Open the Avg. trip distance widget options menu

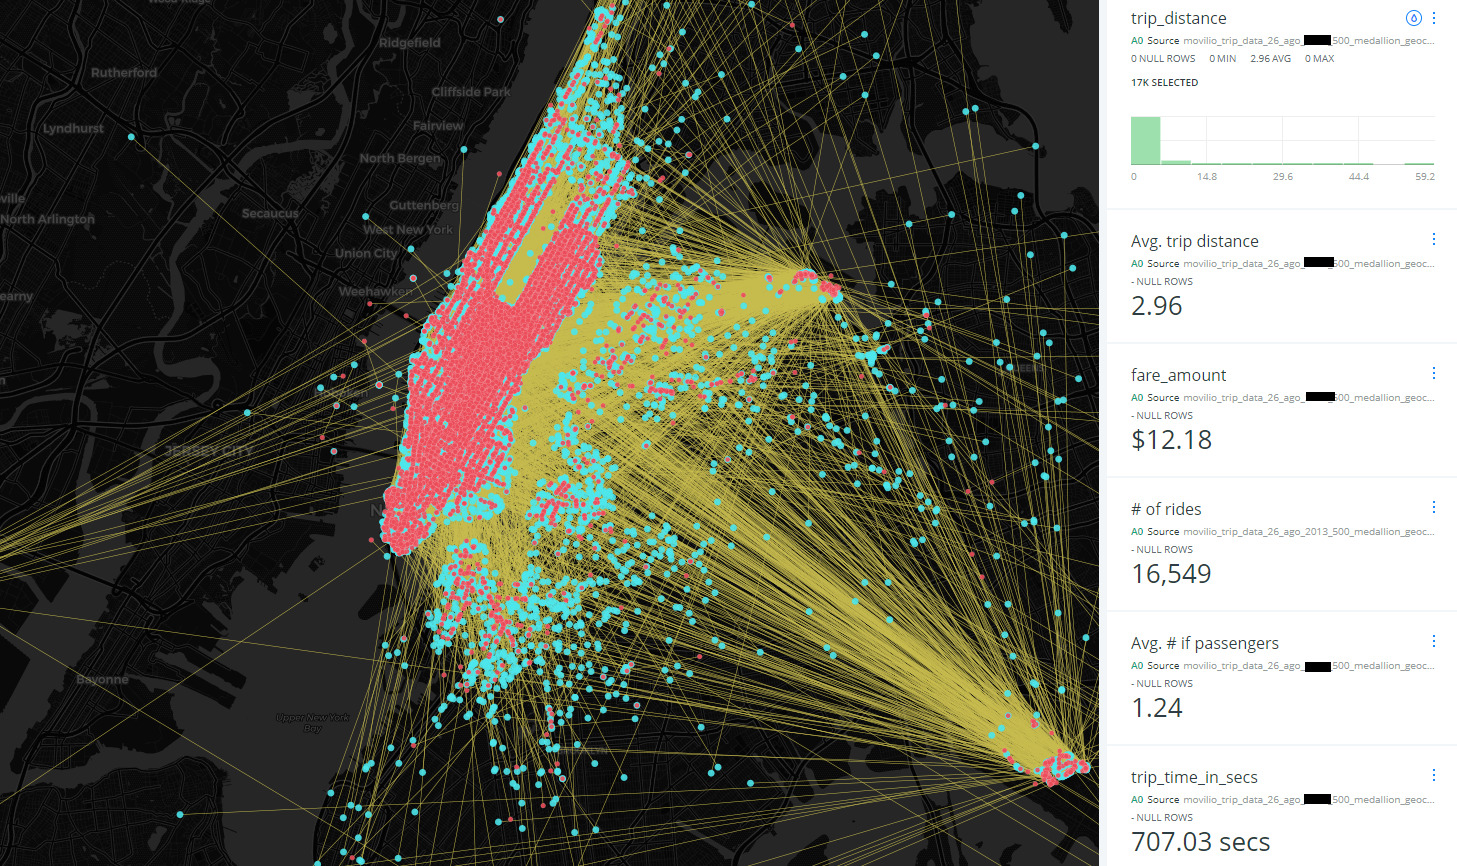1434,239
